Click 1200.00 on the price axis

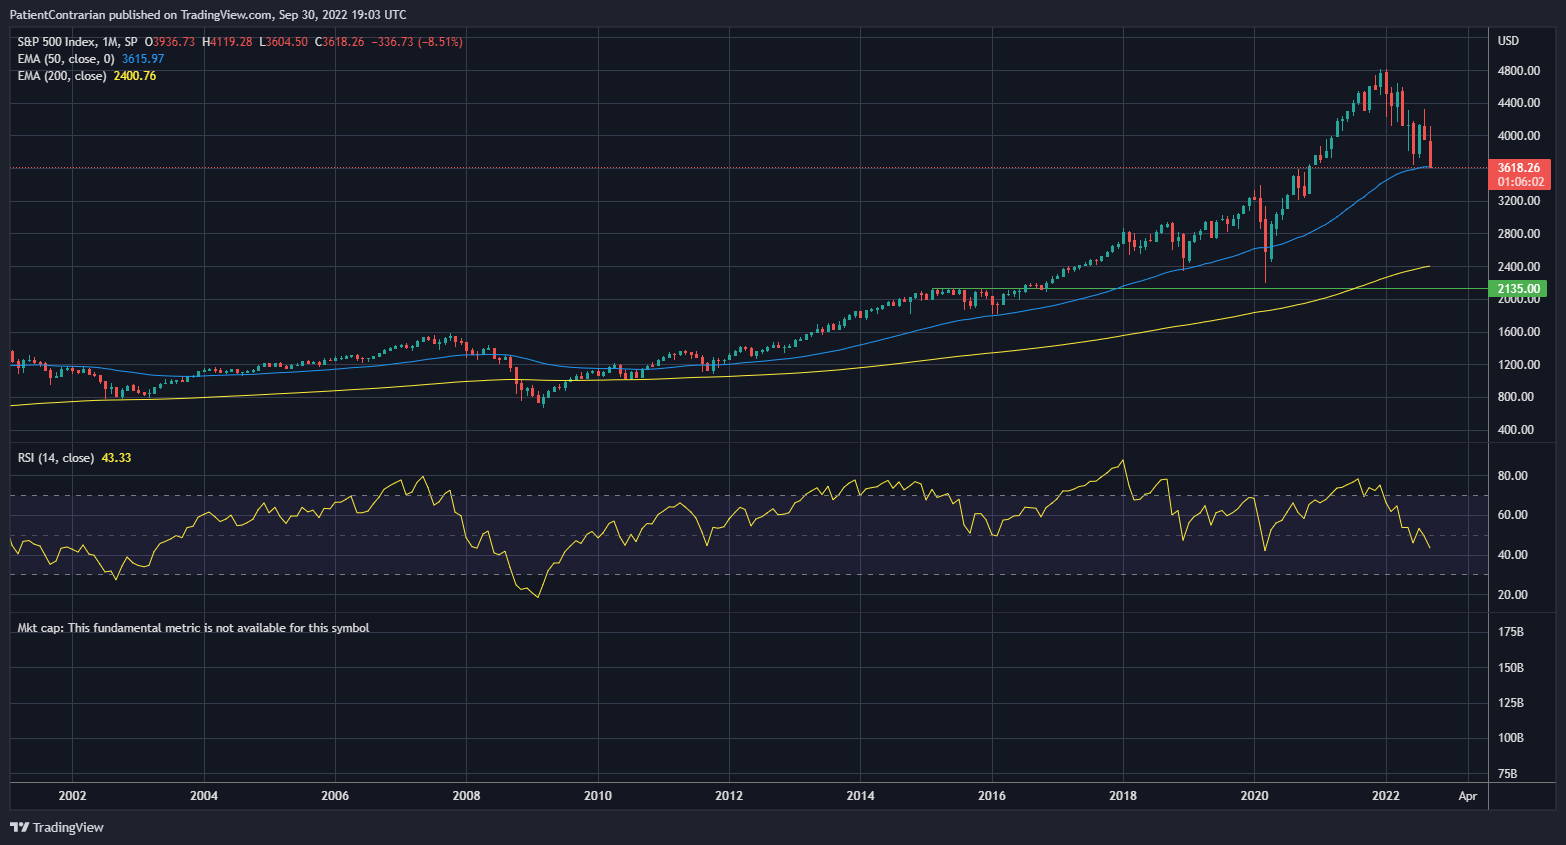tap(1518, 365)
